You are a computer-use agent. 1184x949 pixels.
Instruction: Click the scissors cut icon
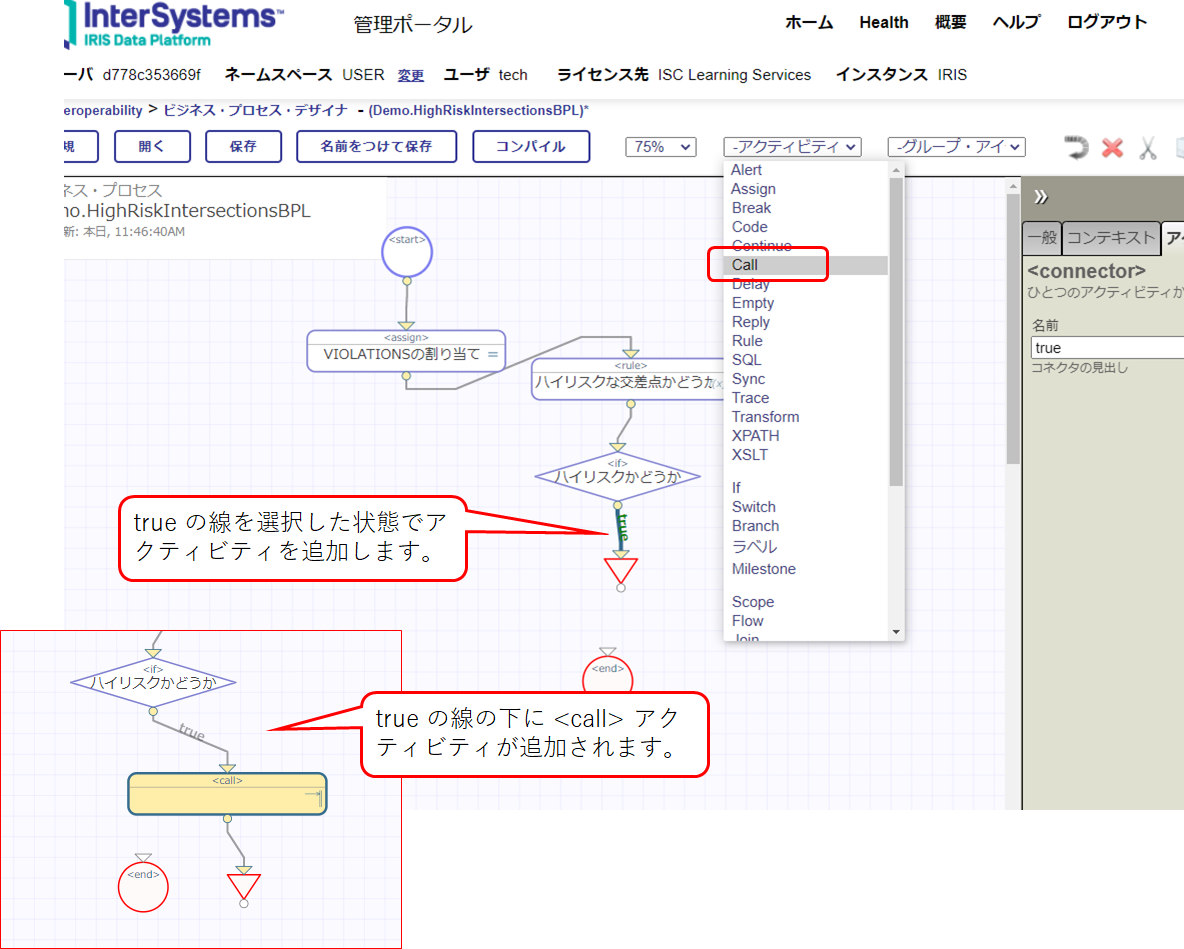click(x=1147, y=148)
